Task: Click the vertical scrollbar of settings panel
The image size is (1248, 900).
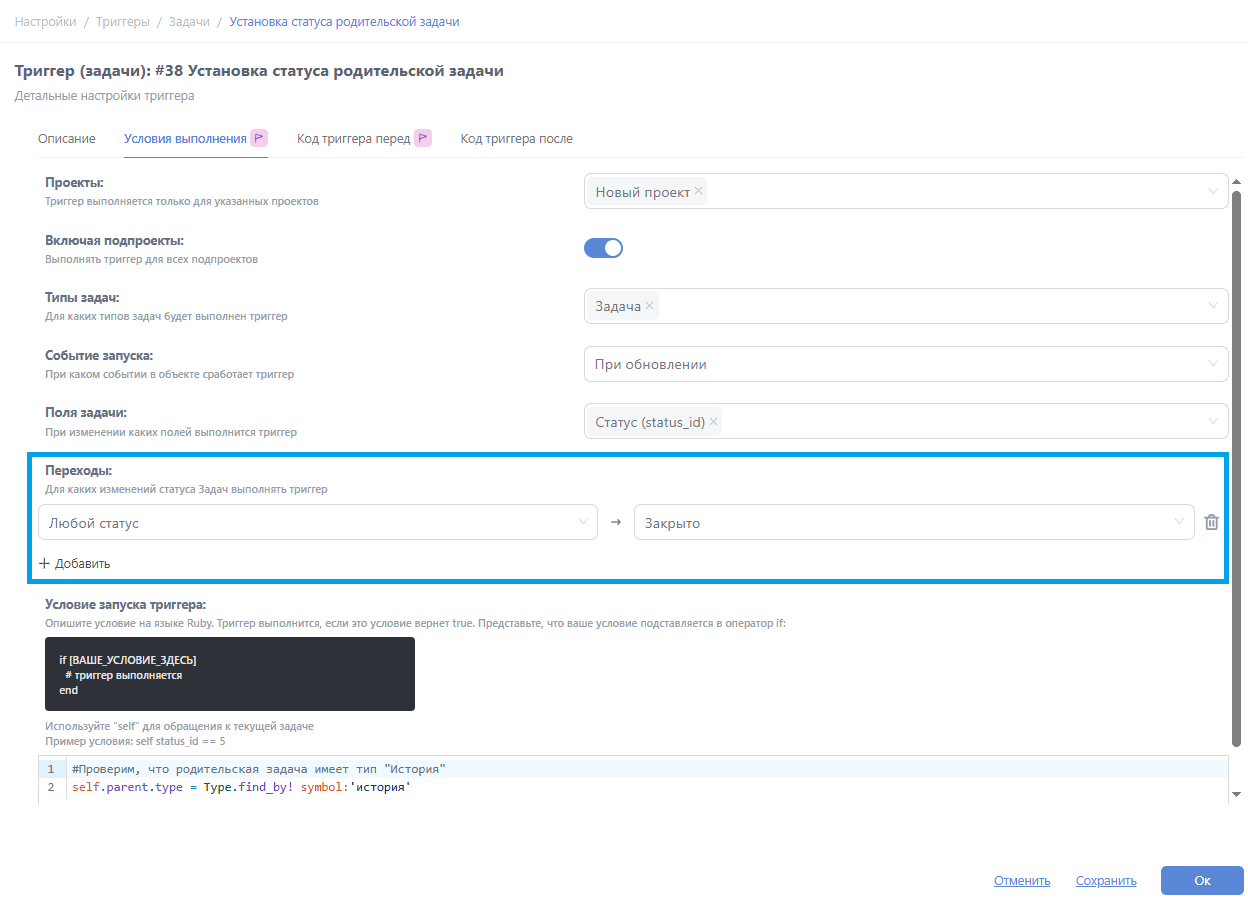Action: 1236,460
